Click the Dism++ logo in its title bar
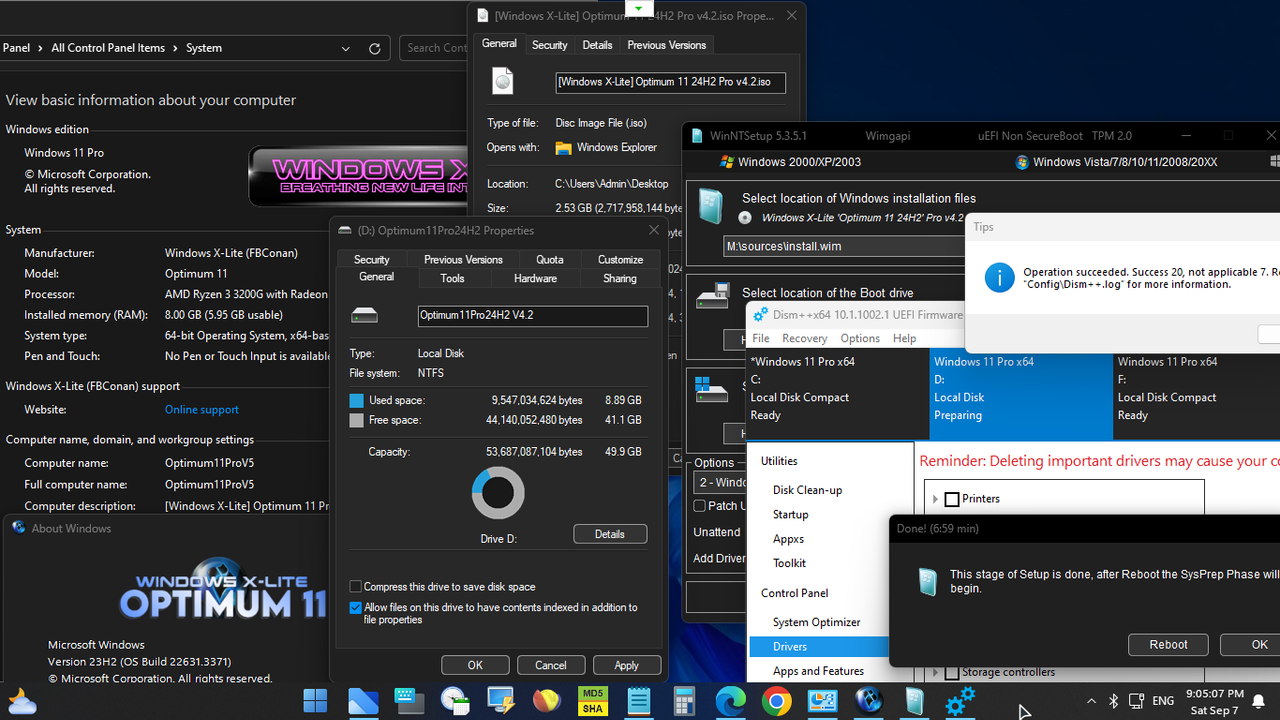Screen dimensions: 1280x720 (x=759, y=314)
